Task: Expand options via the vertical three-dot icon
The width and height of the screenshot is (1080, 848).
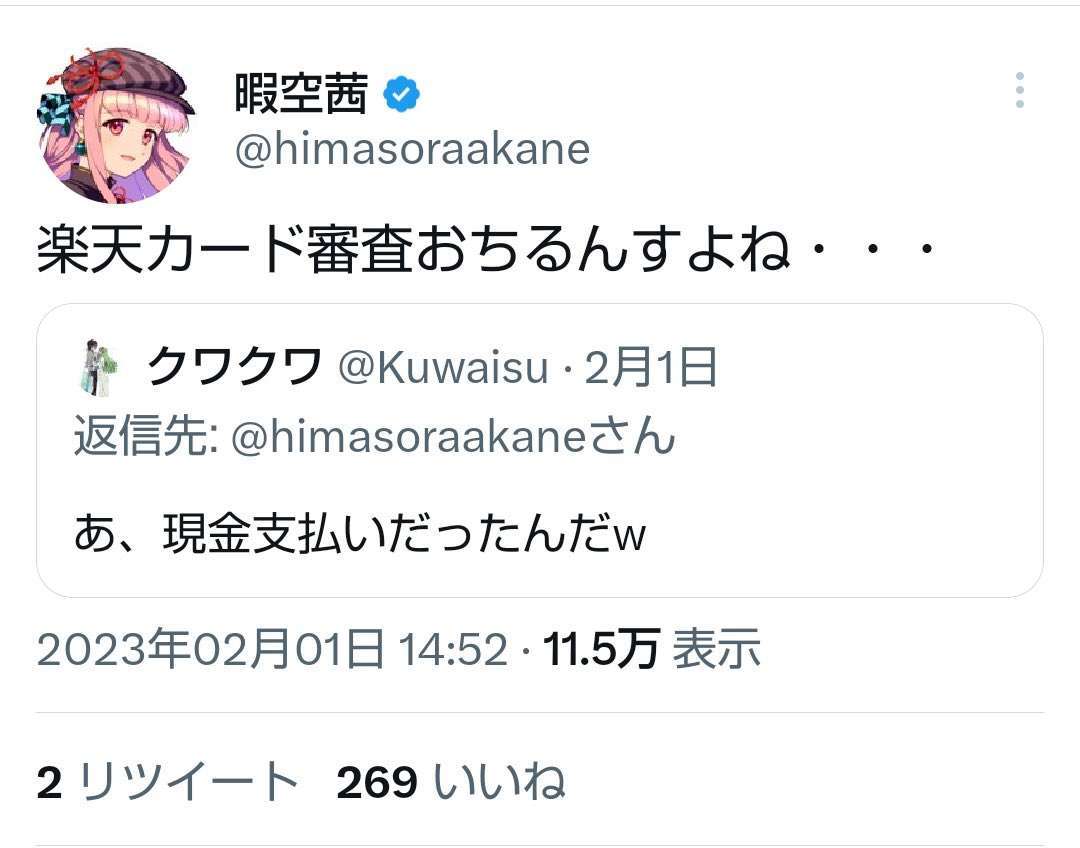Action: pyautogui.click(x=1020, y=90)
